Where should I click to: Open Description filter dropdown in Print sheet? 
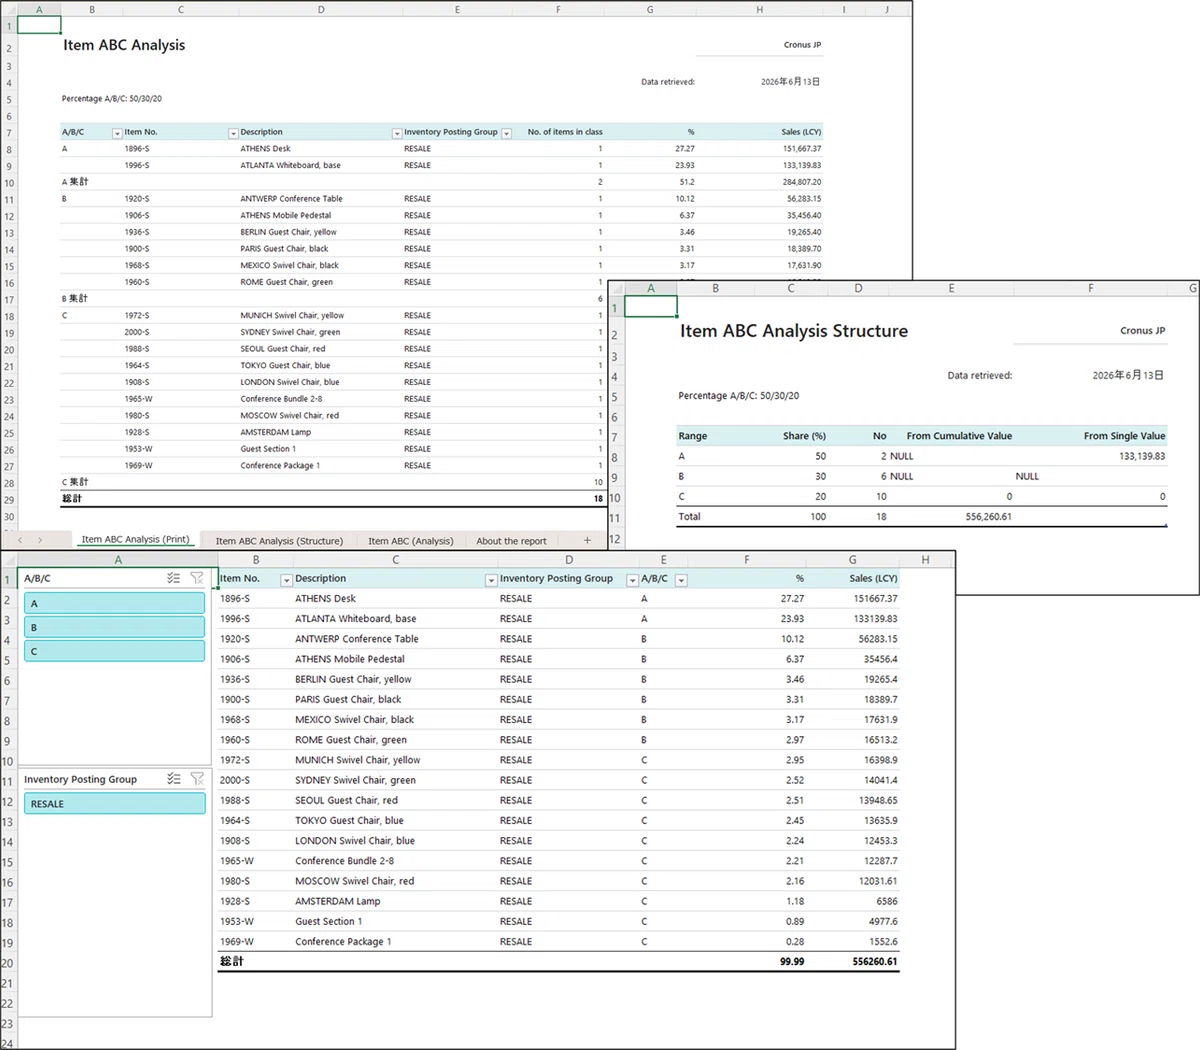[x=397, y=133]
